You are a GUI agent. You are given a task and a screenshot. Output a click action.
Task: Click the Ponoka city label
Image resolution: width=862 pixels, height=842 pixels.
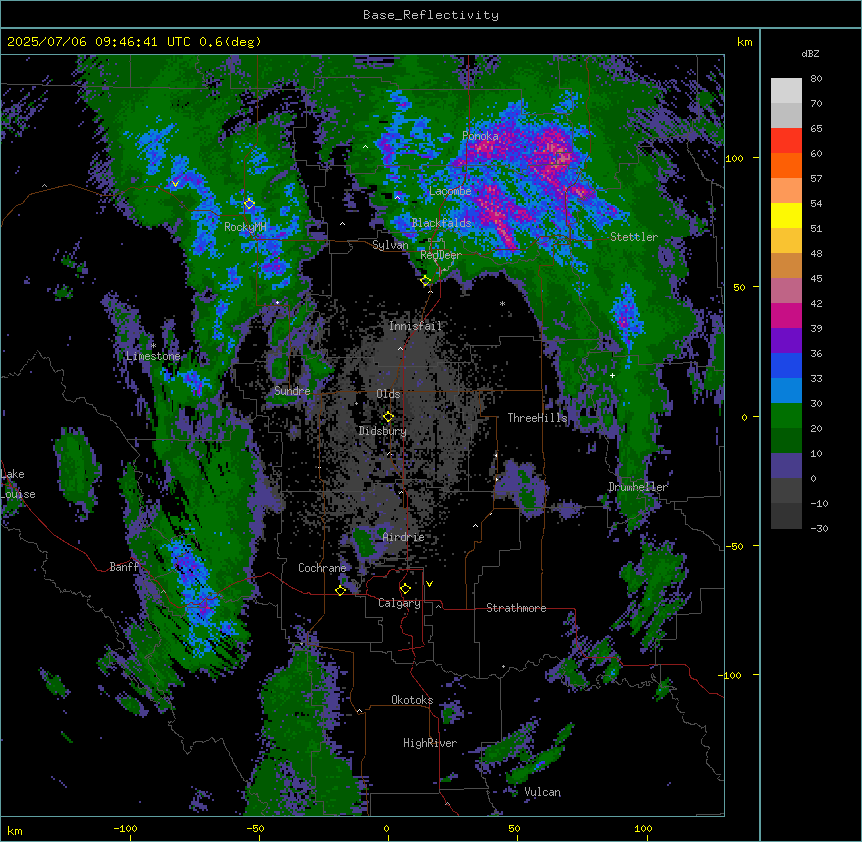pyautogui.click(x=480, y=136)
